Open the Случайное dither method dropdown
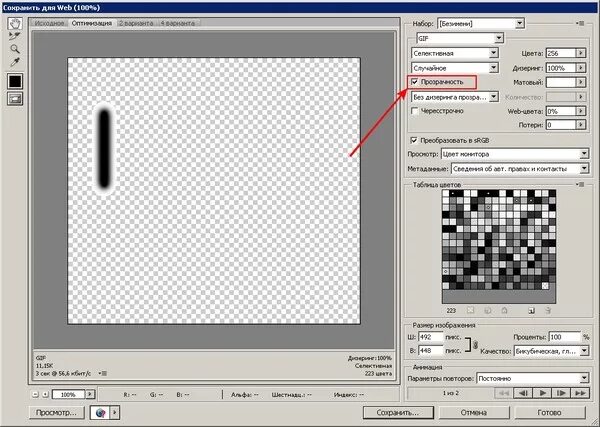Viewport: 600px width, 427px height. tap(455, 68)
